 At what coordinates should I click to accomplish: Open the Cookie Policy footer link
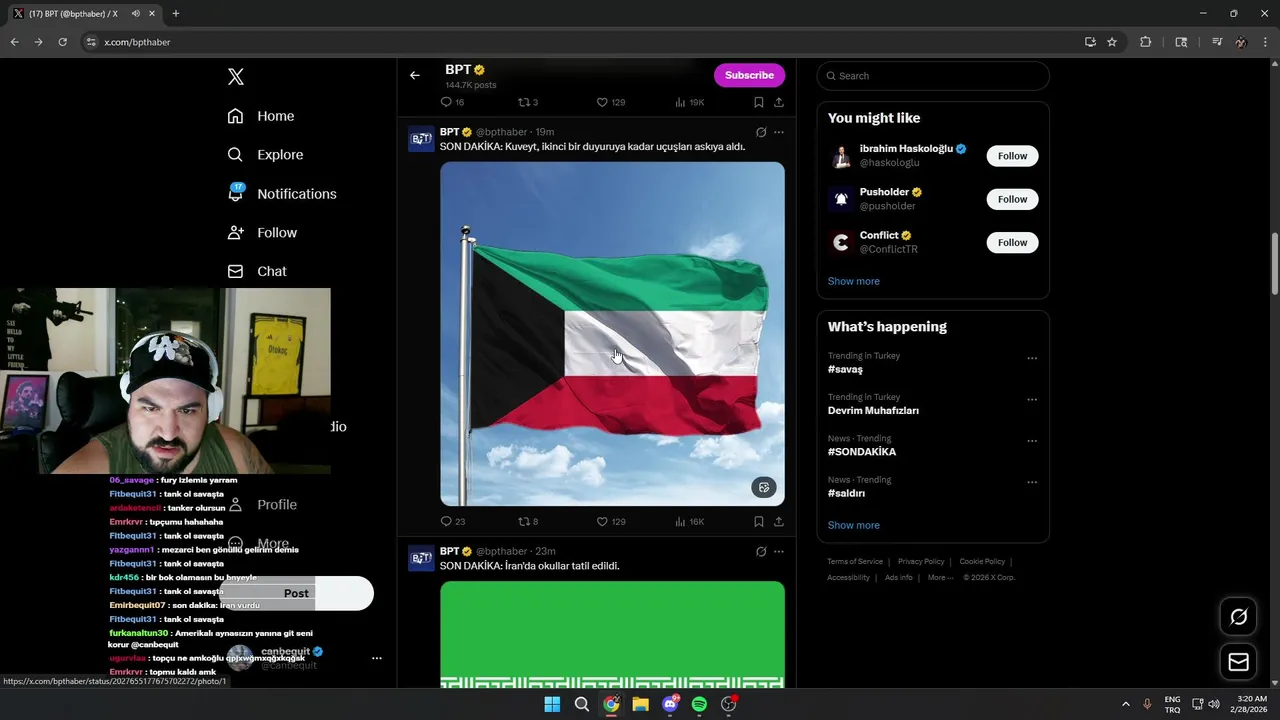[x=982, y=562]
